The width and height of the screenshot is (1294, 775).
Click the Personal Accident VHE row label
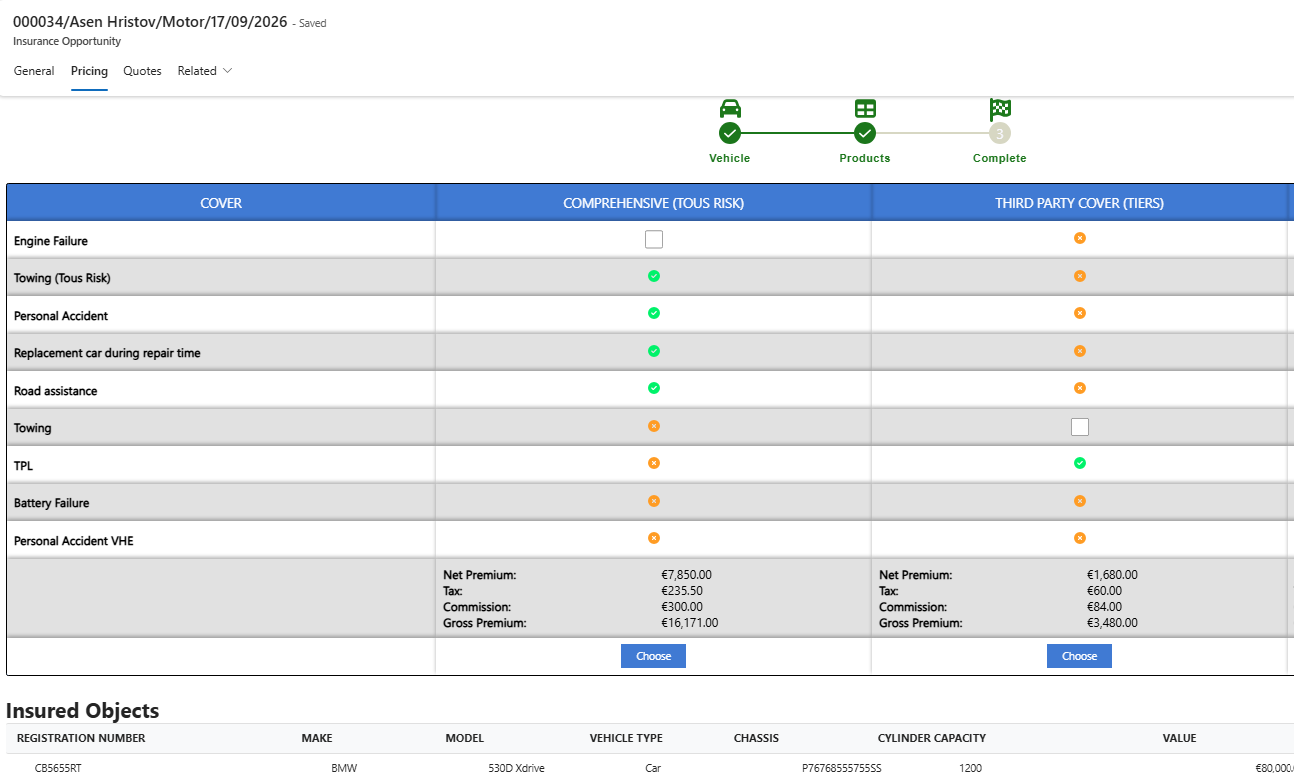tap(74, 541)
